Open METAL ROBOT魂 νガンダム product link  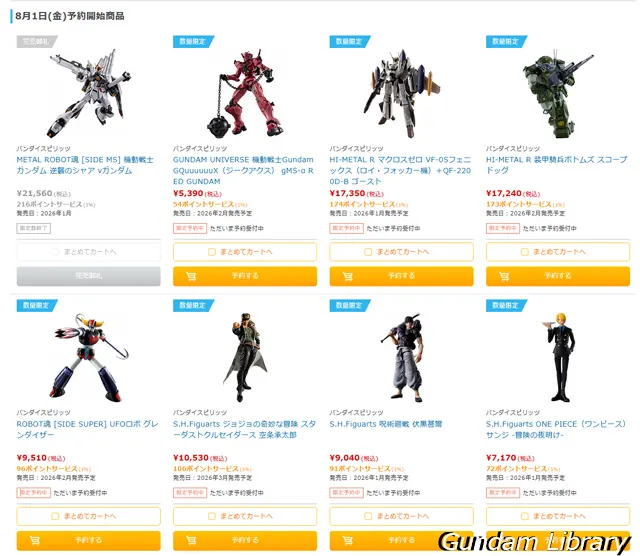85,165
